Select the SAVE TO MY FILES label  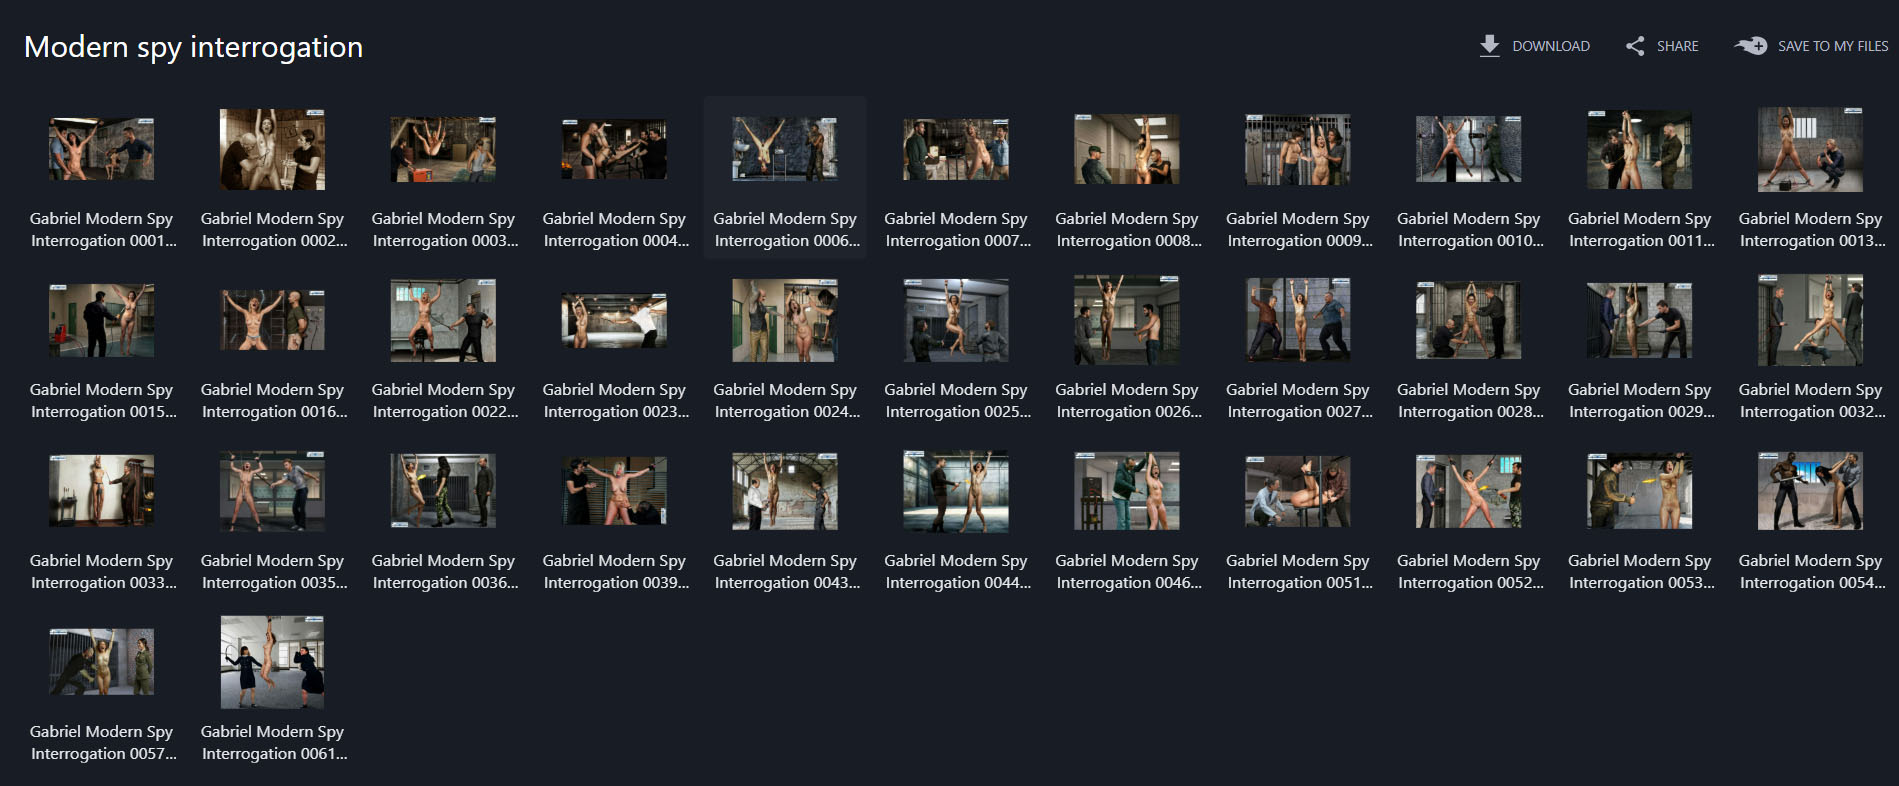(x=1832, y=46)
